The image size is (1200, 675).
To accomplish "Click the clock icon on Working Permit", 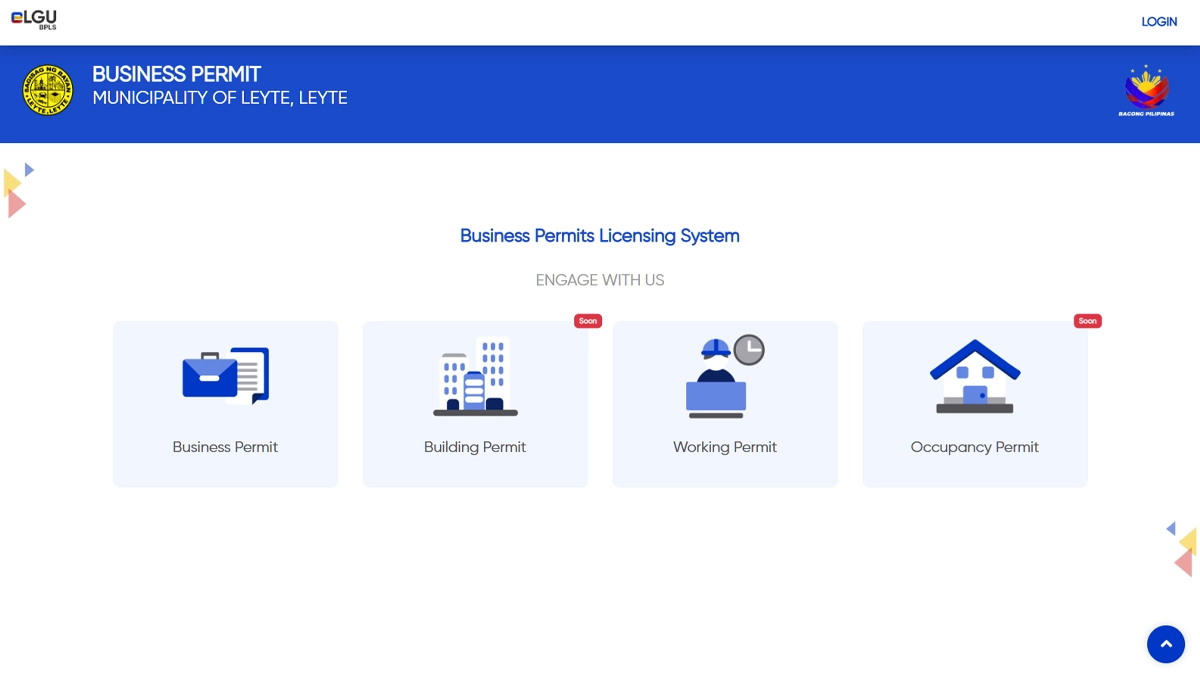I will tap(749, 350).
